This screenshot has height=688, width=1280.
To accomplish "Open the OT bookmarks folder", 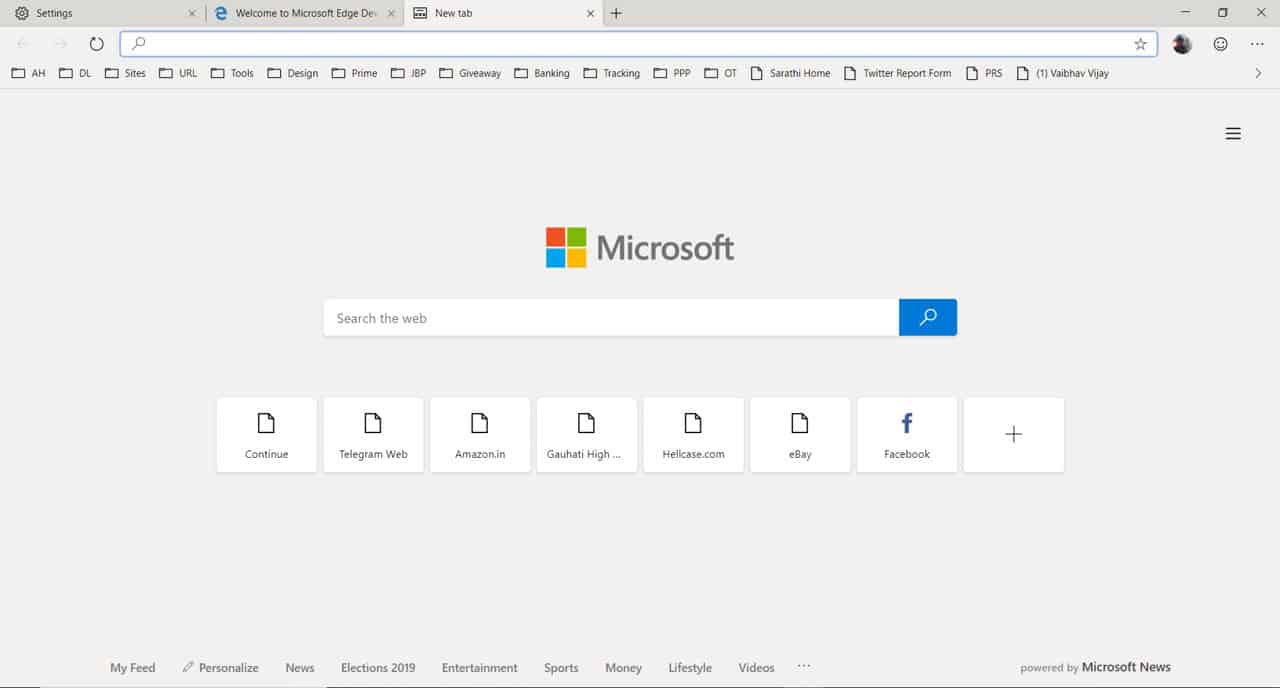I will [720, 73].
